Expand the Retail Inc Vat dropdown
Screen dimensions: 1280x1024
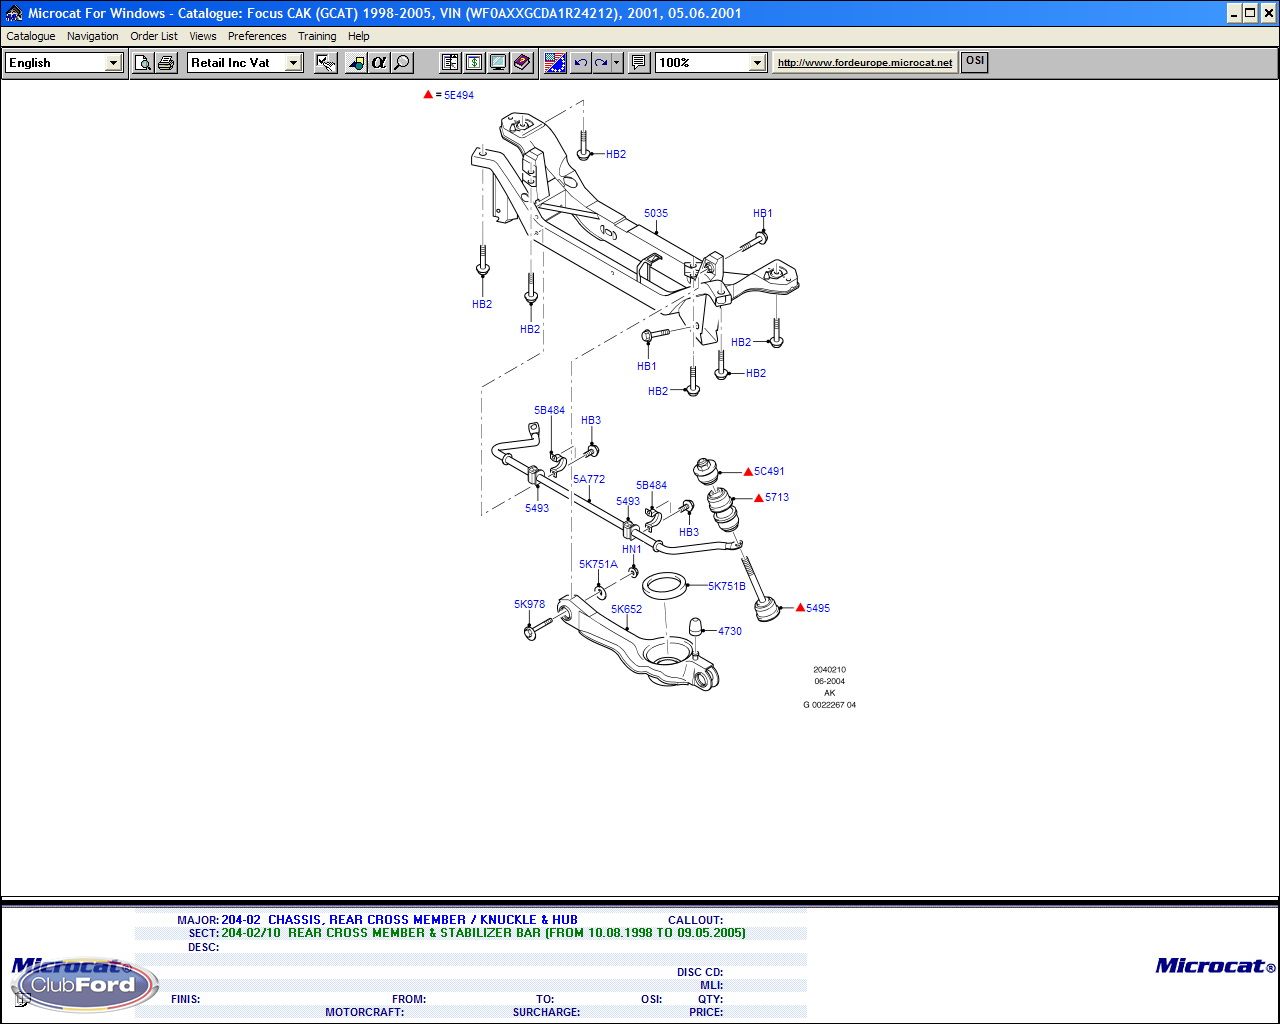(x=293, y=63)
